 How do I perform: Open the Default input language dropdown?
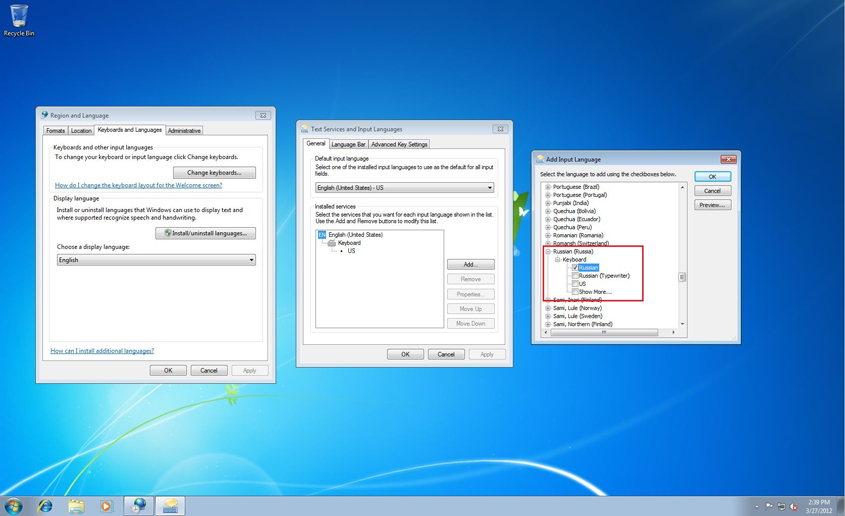coord(404,188)
